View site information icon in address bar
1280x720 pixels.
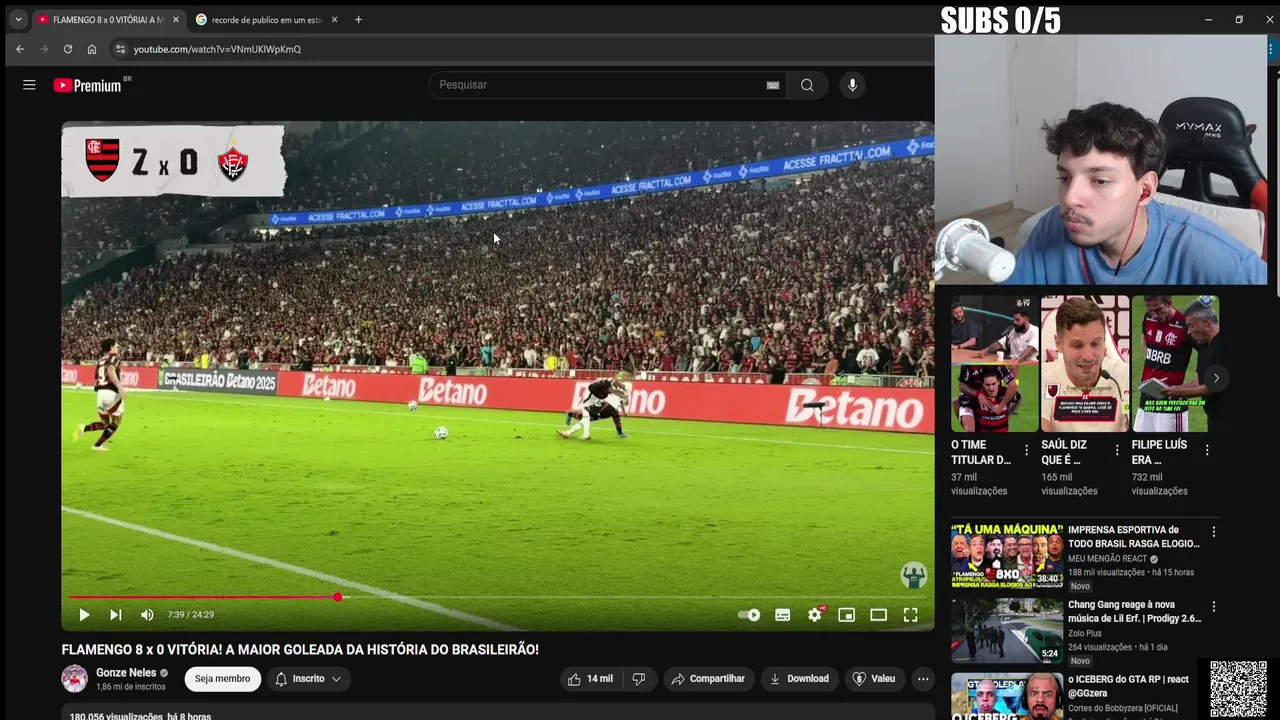coord(120,49)
